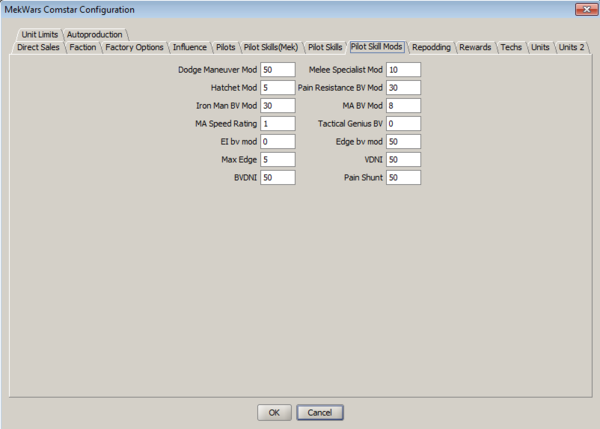Switch to the Autoproduction tab
This screenshot has width=600, height=429.
94,34
